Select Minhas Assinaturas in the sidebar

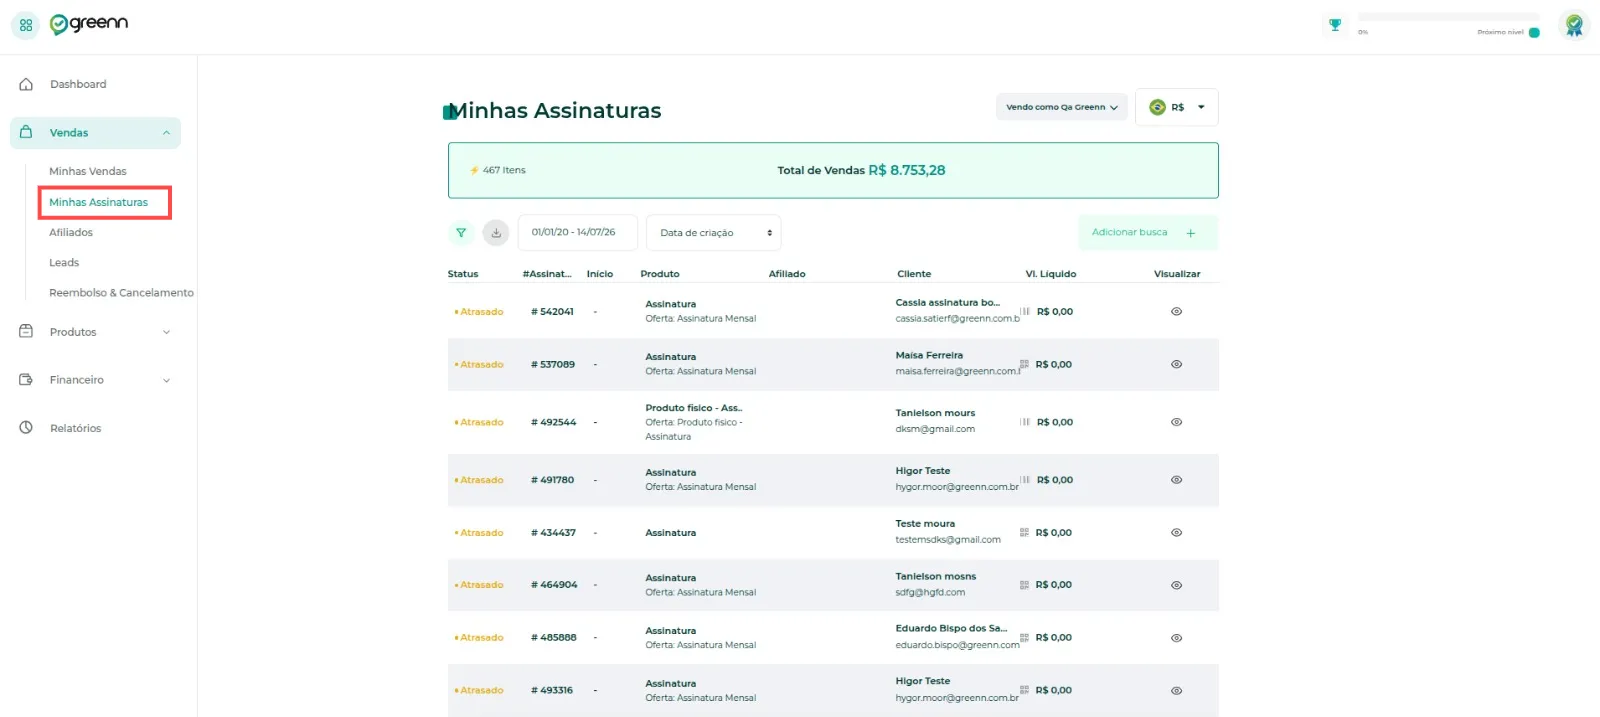pyautogui.click(x=98, y=202)
